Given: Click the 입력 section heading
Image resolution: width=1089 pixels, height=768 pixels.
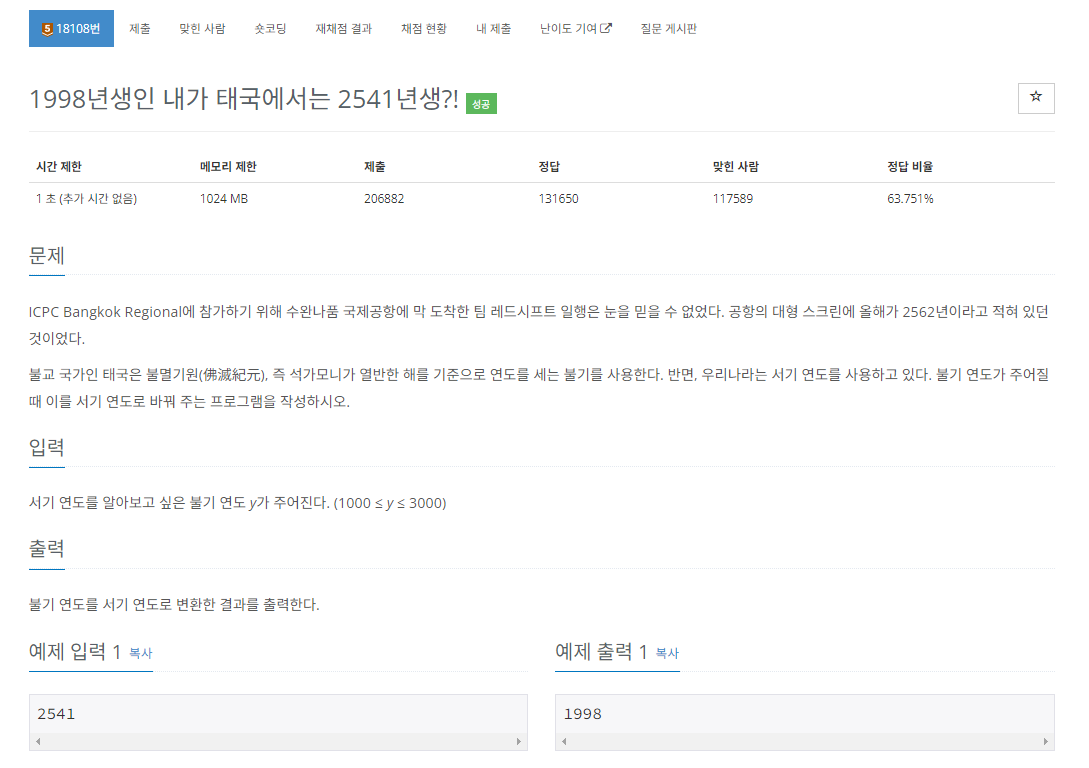Looking at the screenshot, I should pos(47,447).
